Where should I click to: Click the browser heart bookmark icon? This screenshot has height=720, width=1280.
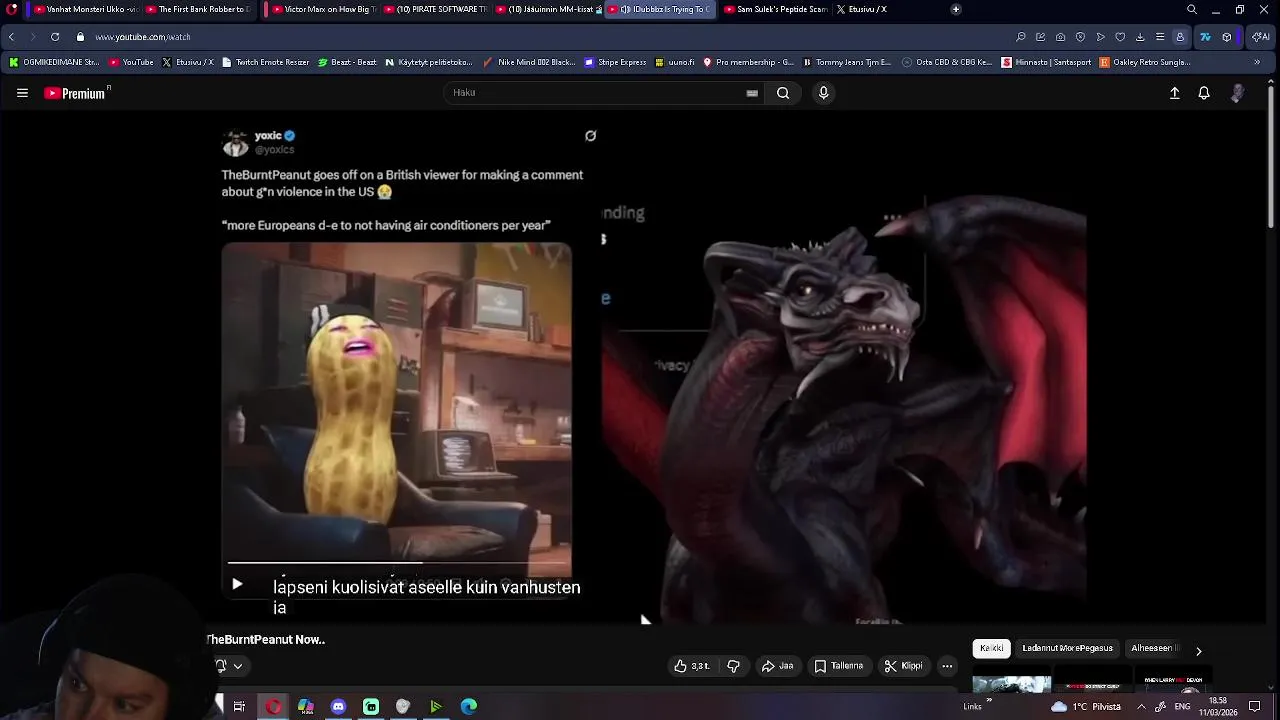tap(1120, 37)
